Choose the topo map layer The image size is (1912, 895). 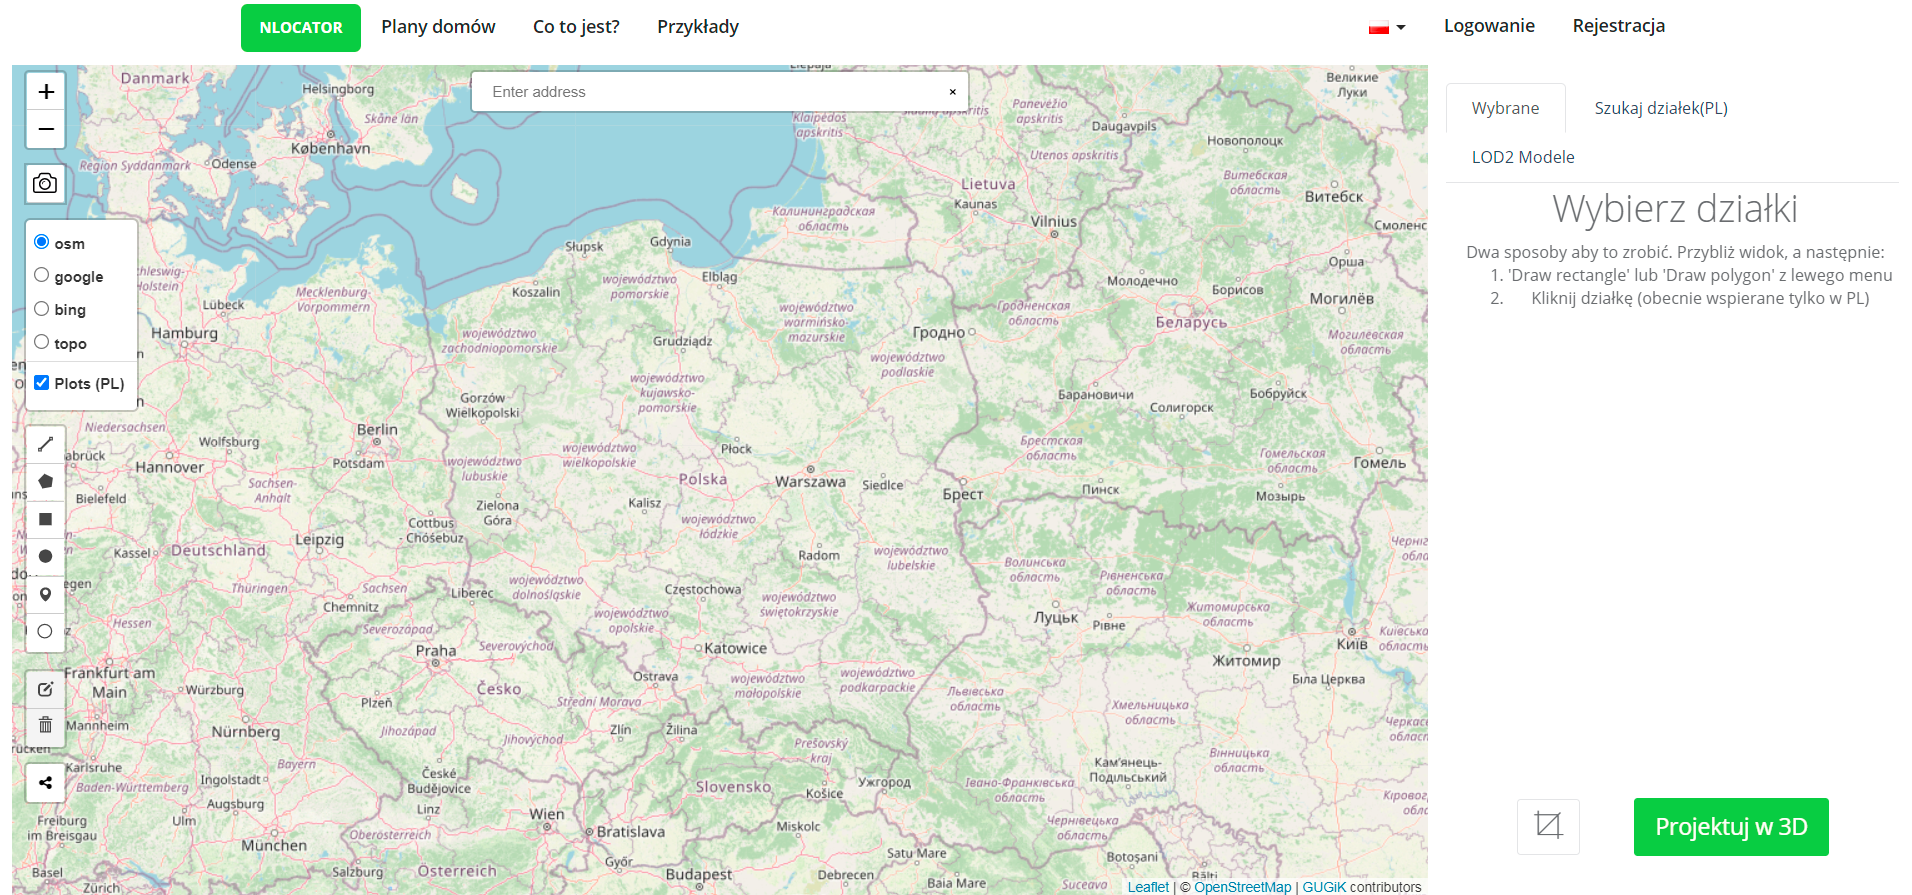pyautogui.click(x=42, y=342)
